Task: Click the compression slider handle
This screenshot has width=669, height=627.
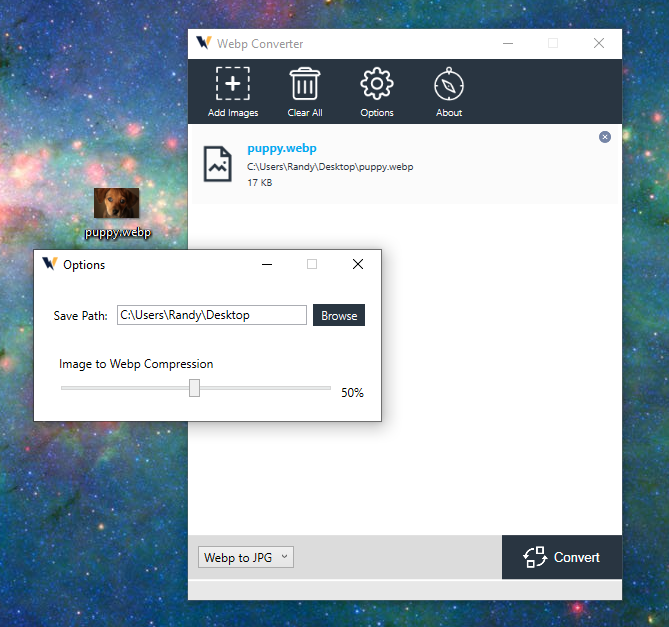Action: tap(194, 388)
